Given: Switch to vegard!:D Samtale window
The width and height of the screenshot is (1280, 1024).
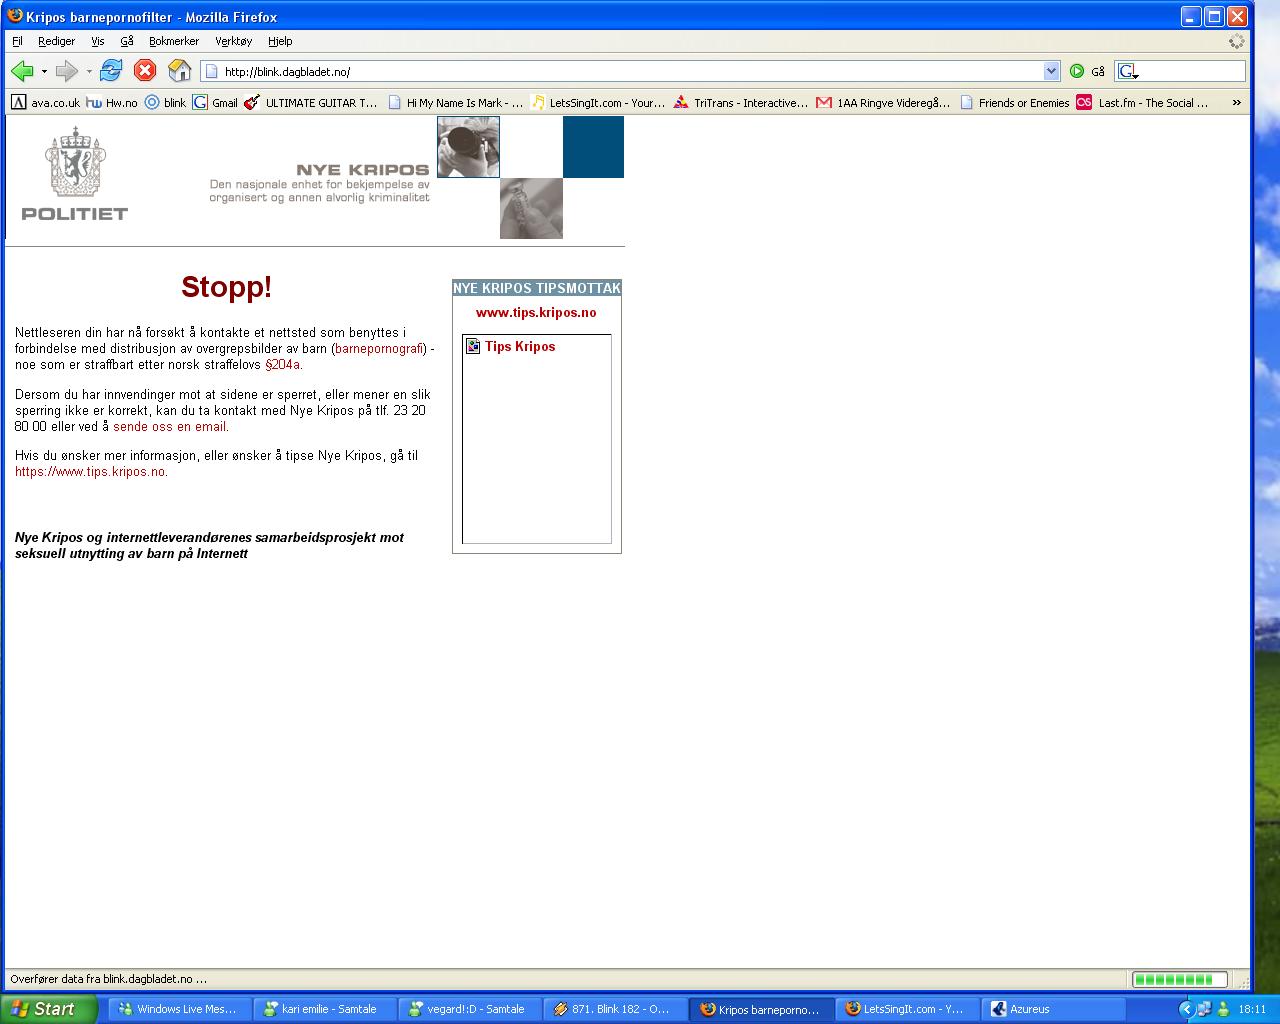Looking at the screenshot, I should (x=469, y=1009).
